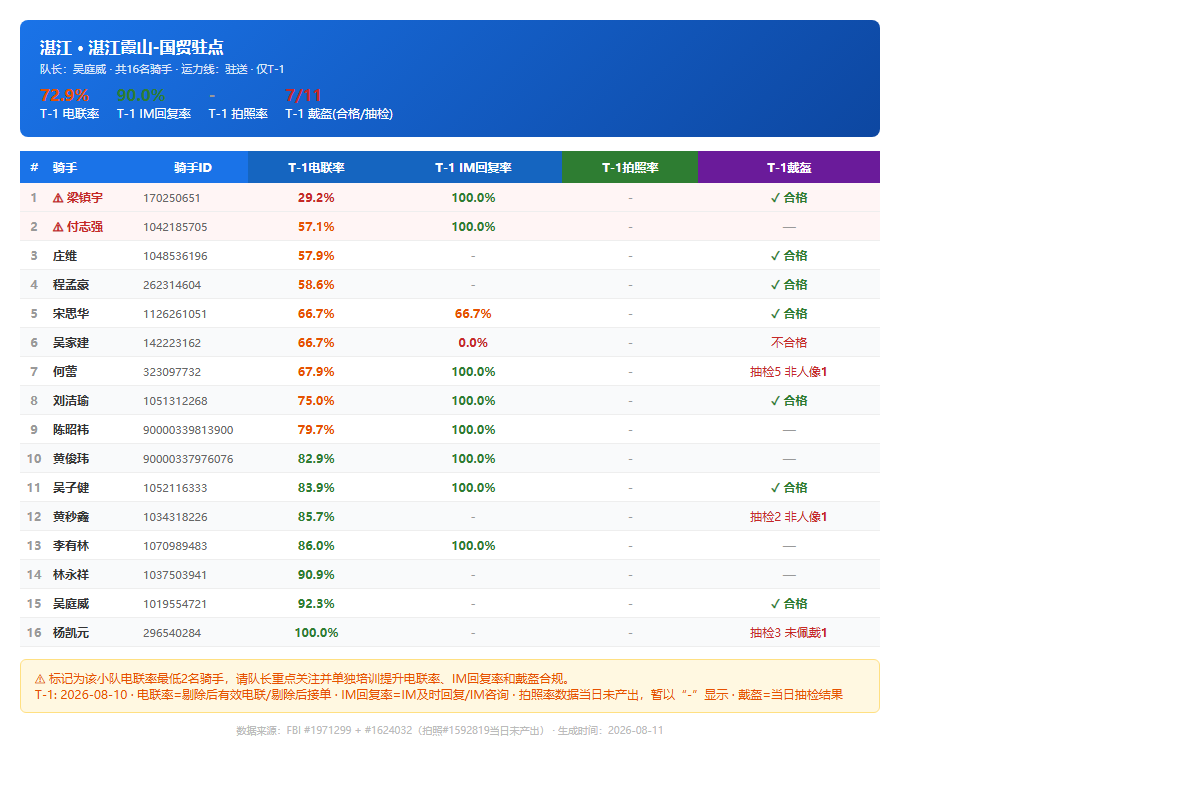
Task: Select rider ID 1042185705
Action: click(x=175, y=227)
